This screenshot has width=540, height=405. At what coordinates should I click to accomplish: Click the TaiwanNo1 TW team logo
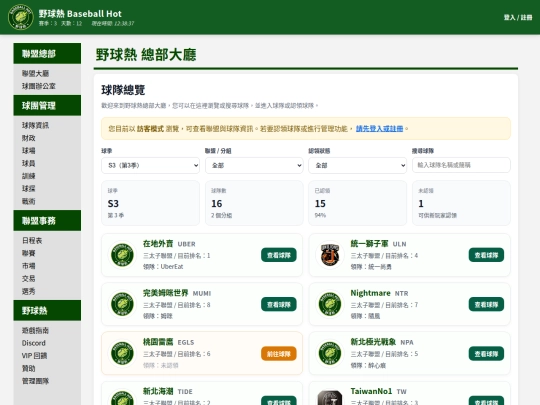(330, 398)
